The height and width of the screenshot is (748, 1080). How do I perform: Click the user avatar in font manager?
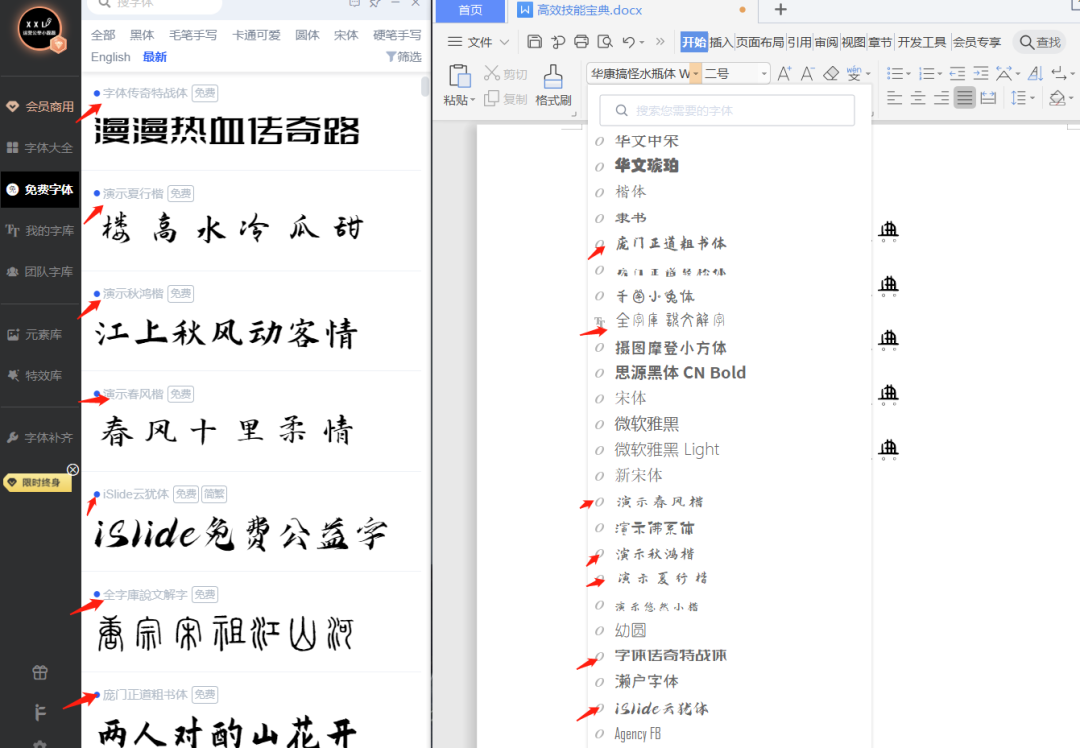click(40, 29)
